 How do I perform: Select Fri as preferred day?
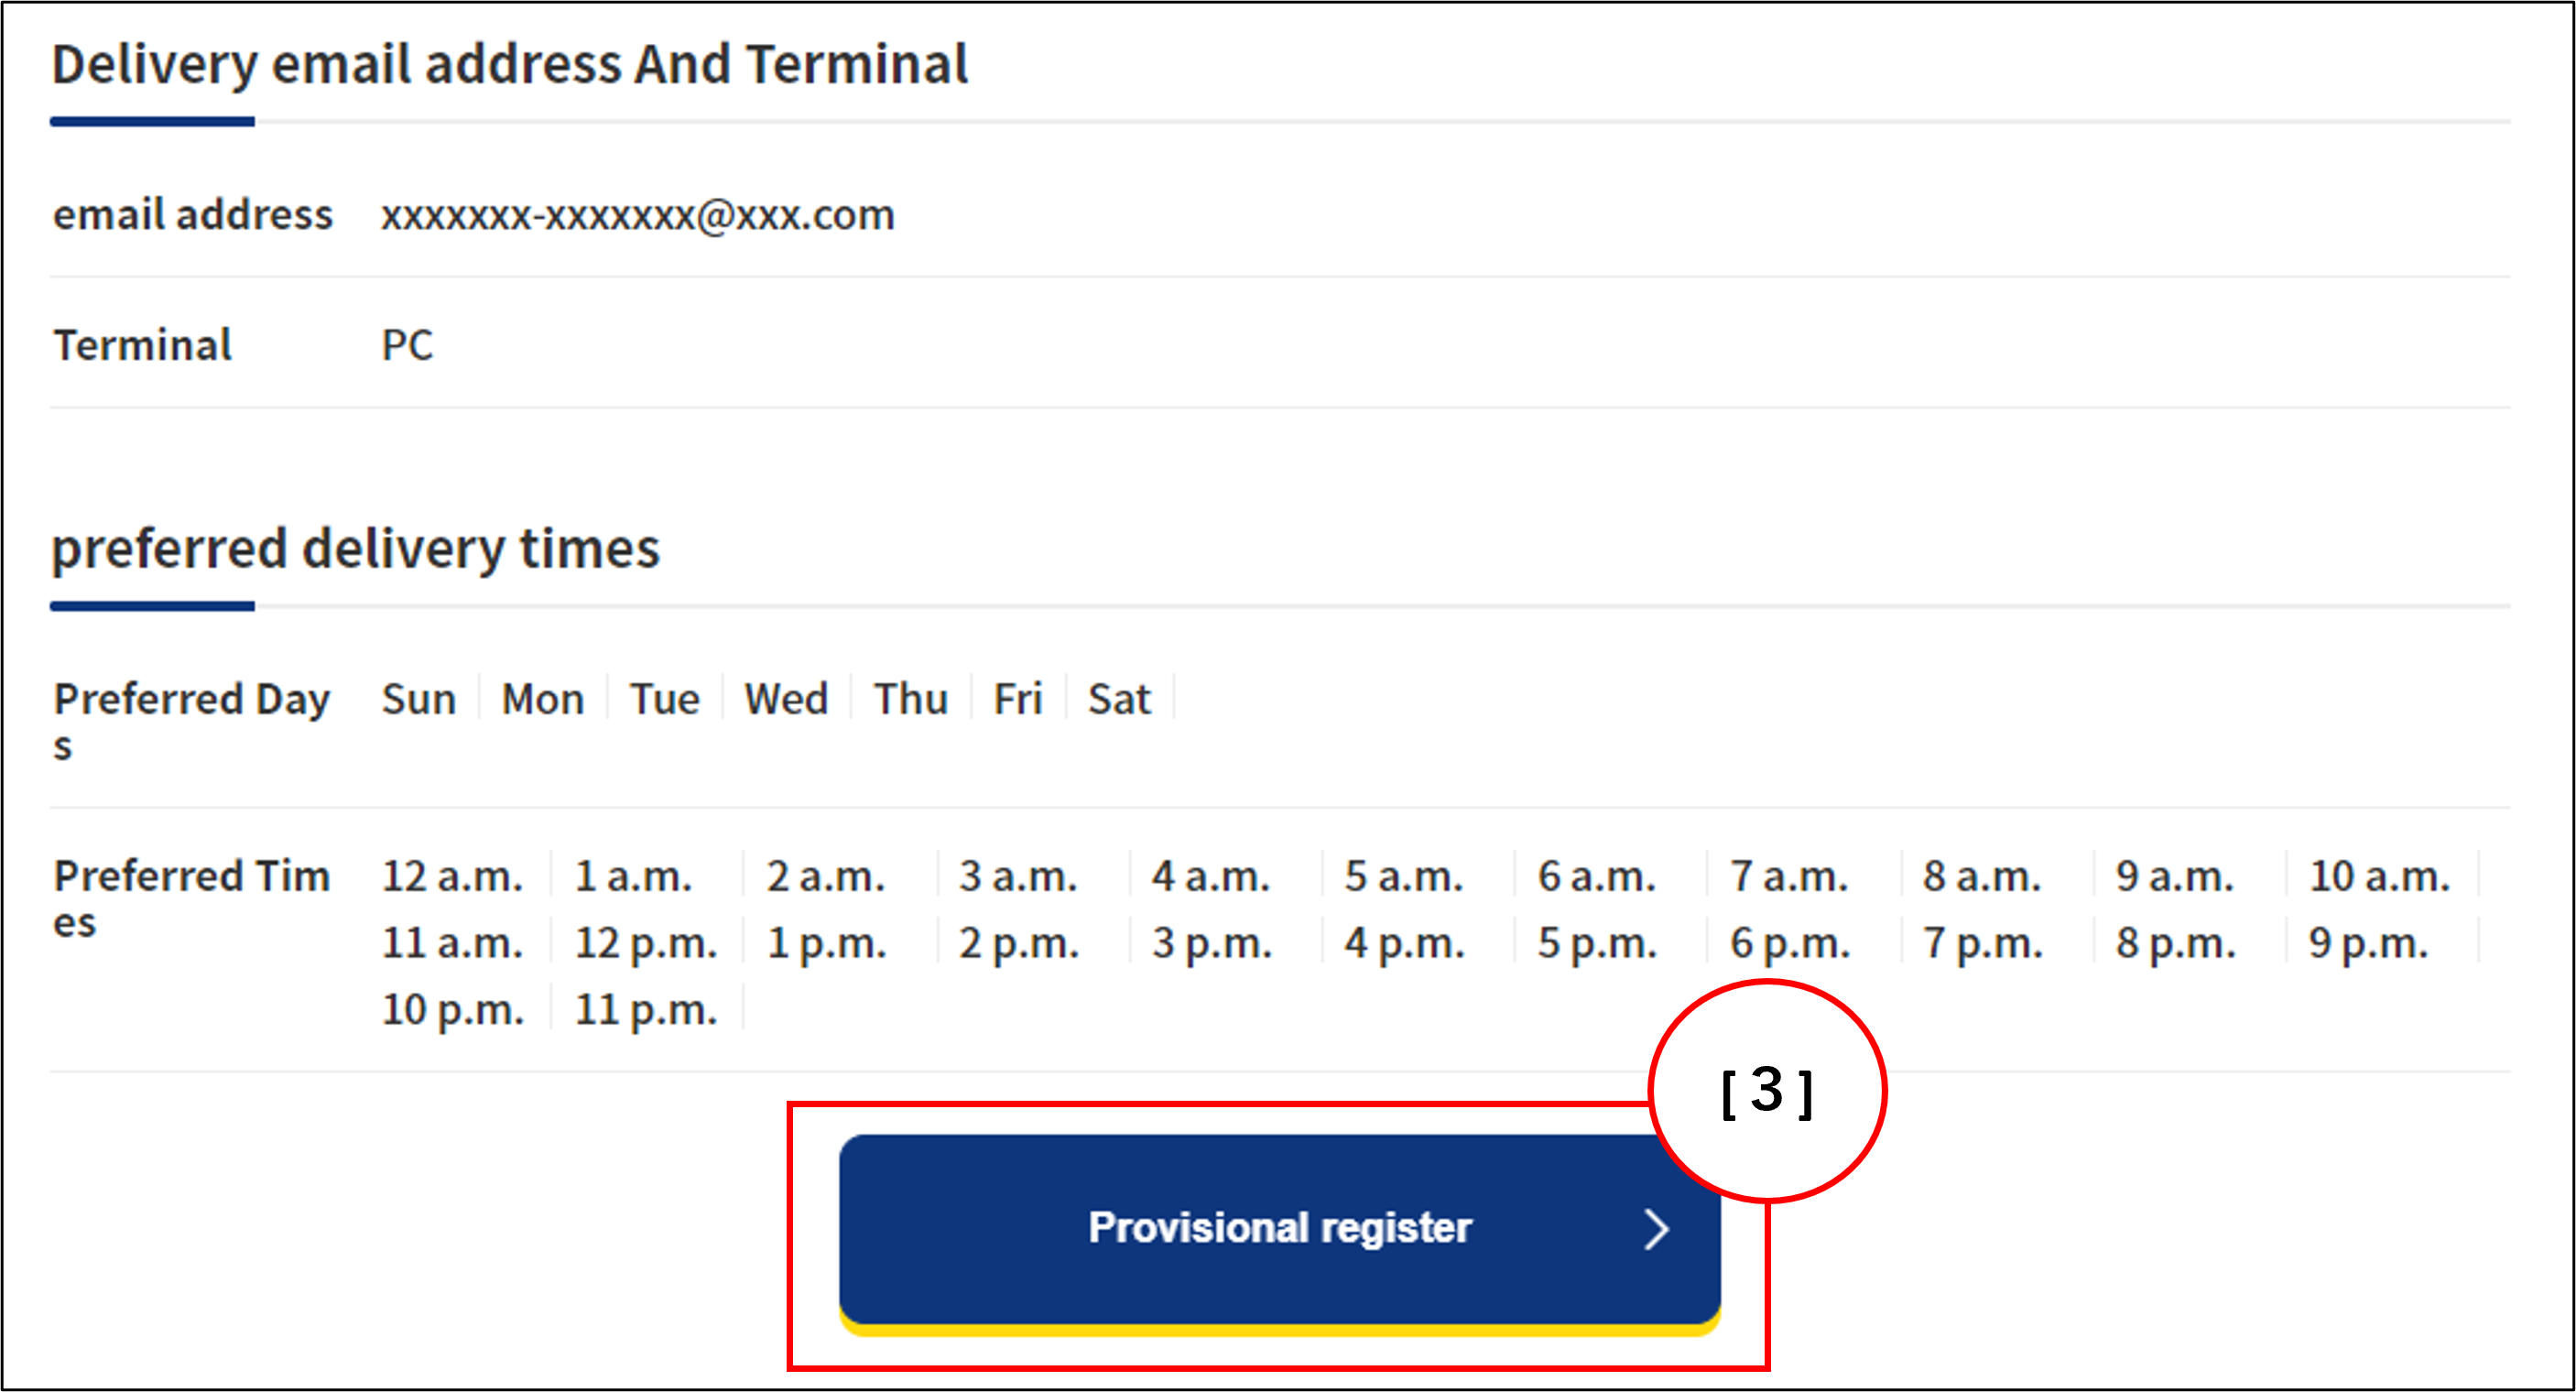click(1017, 699)
